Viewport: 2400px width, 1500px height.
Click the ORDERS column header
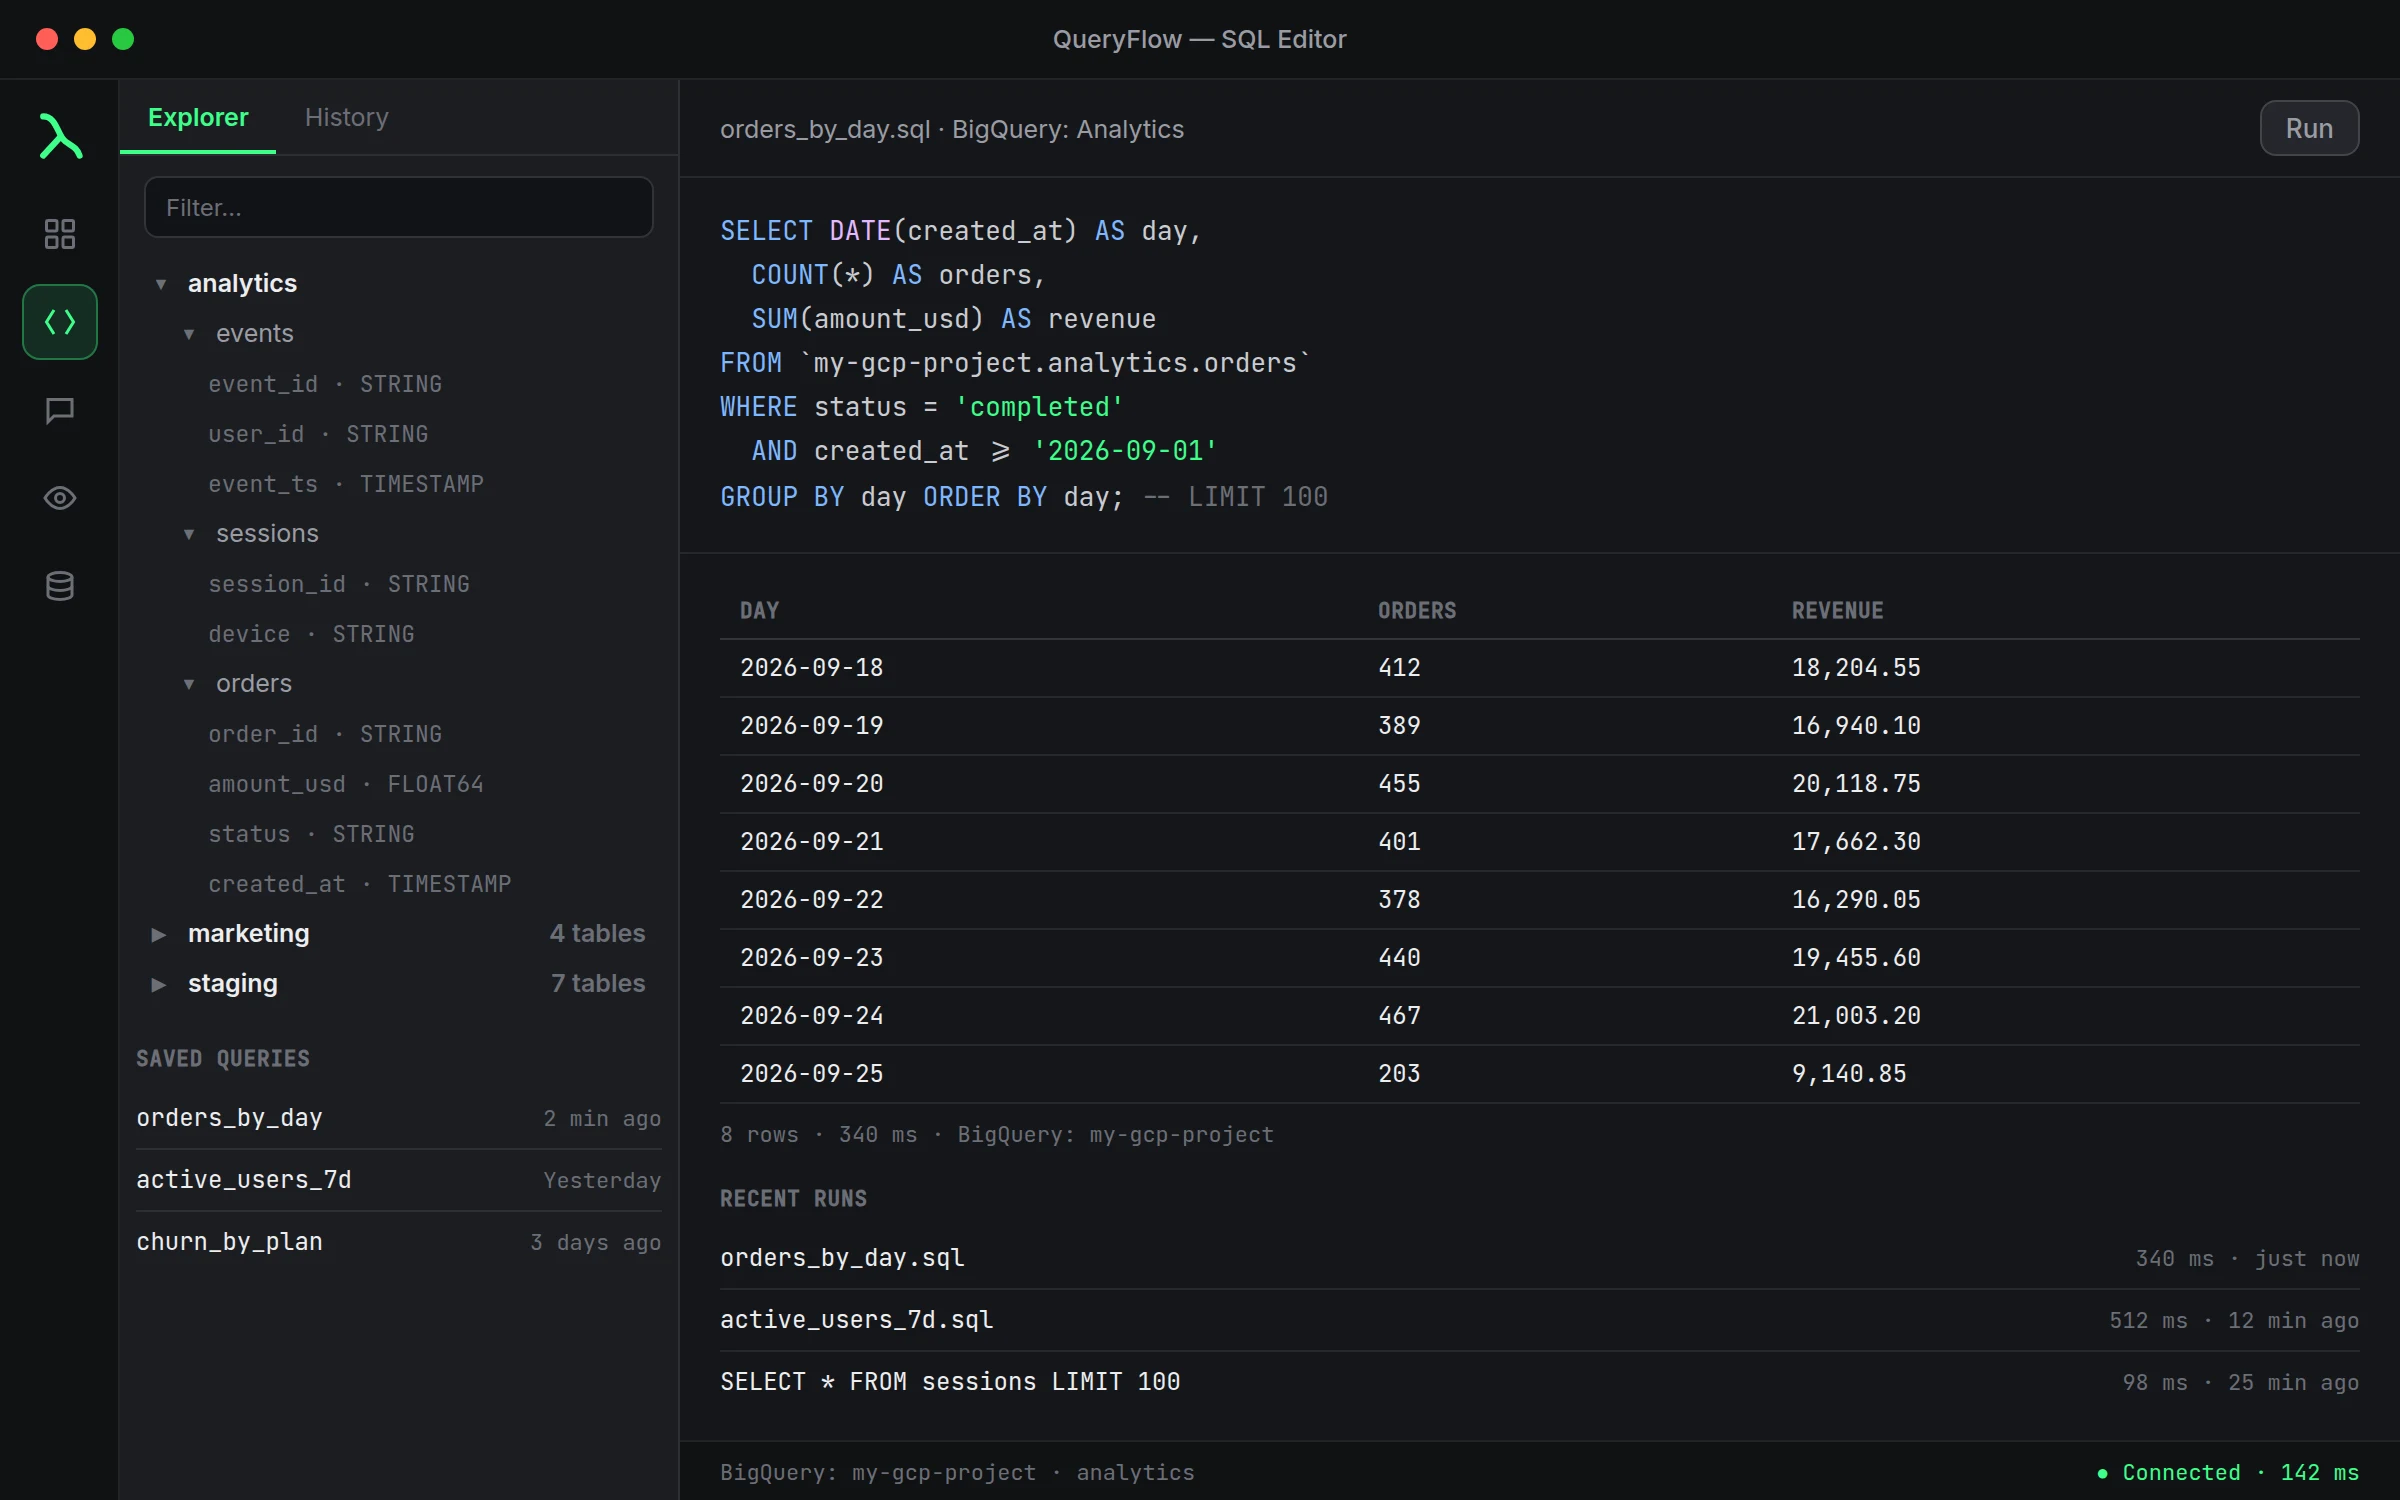pos(1417,611)
